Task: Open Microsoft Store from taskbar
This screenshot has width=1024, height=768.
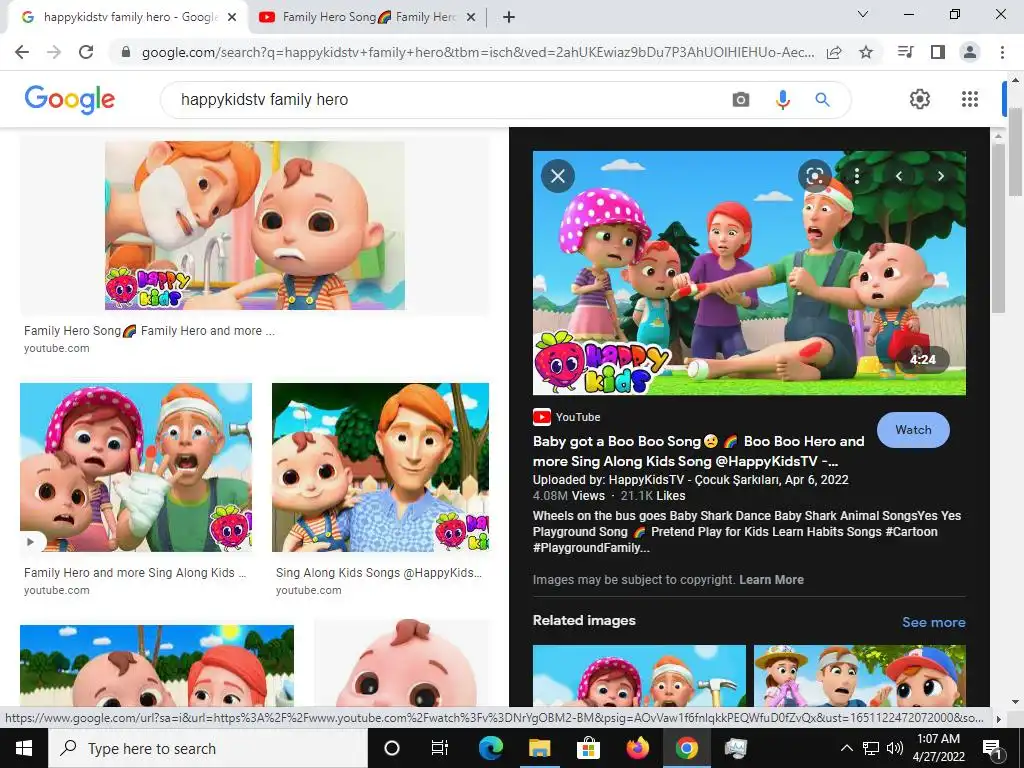Action: [x=588, y=748]
